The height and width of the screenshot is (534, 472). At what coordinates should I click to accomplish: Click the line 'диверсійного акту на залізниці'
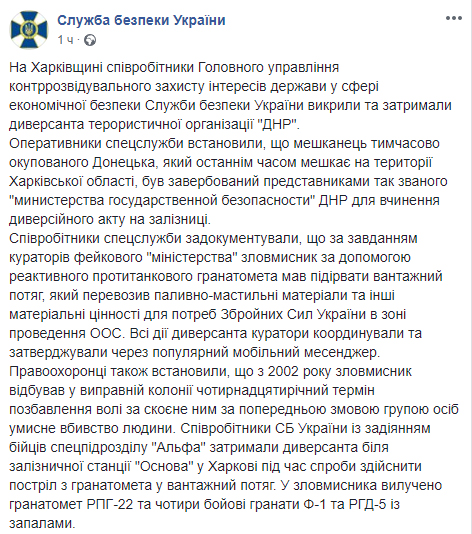[x=109, y=220]
